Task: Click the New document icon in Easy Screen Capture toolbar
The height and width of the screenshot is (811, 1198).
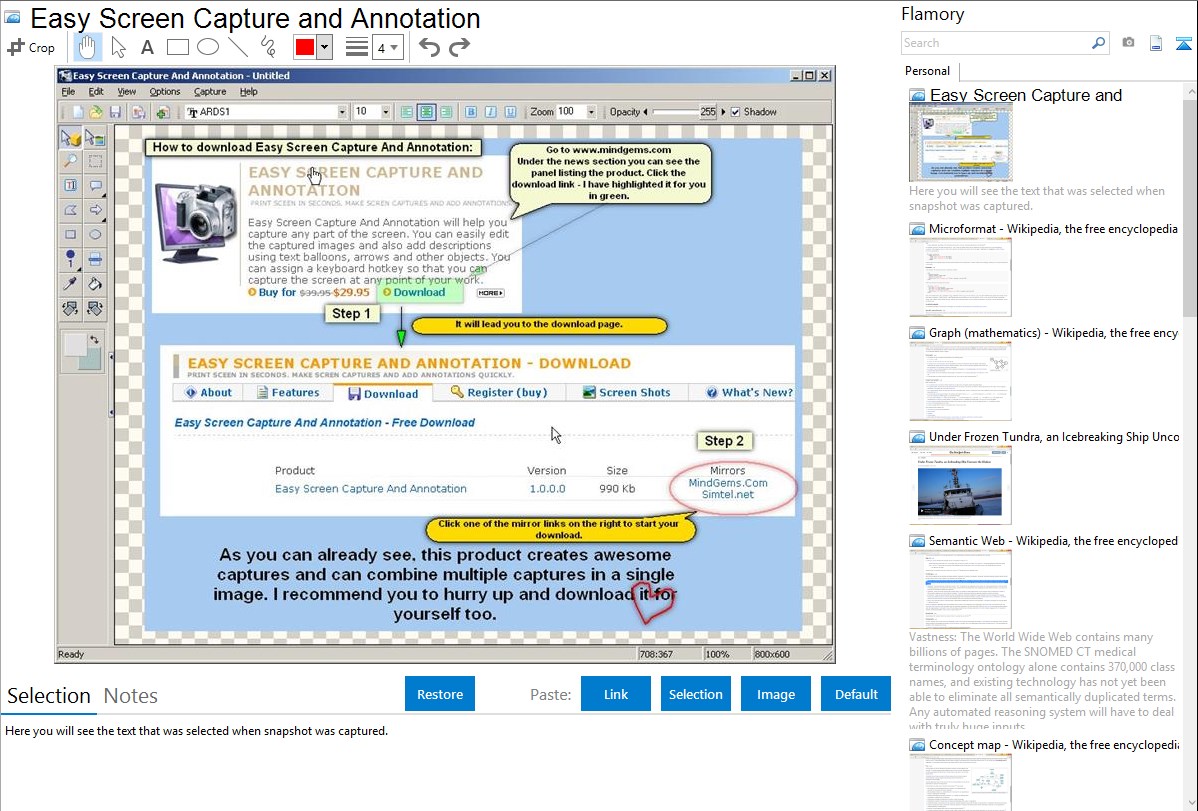Action: pos(78,112)
